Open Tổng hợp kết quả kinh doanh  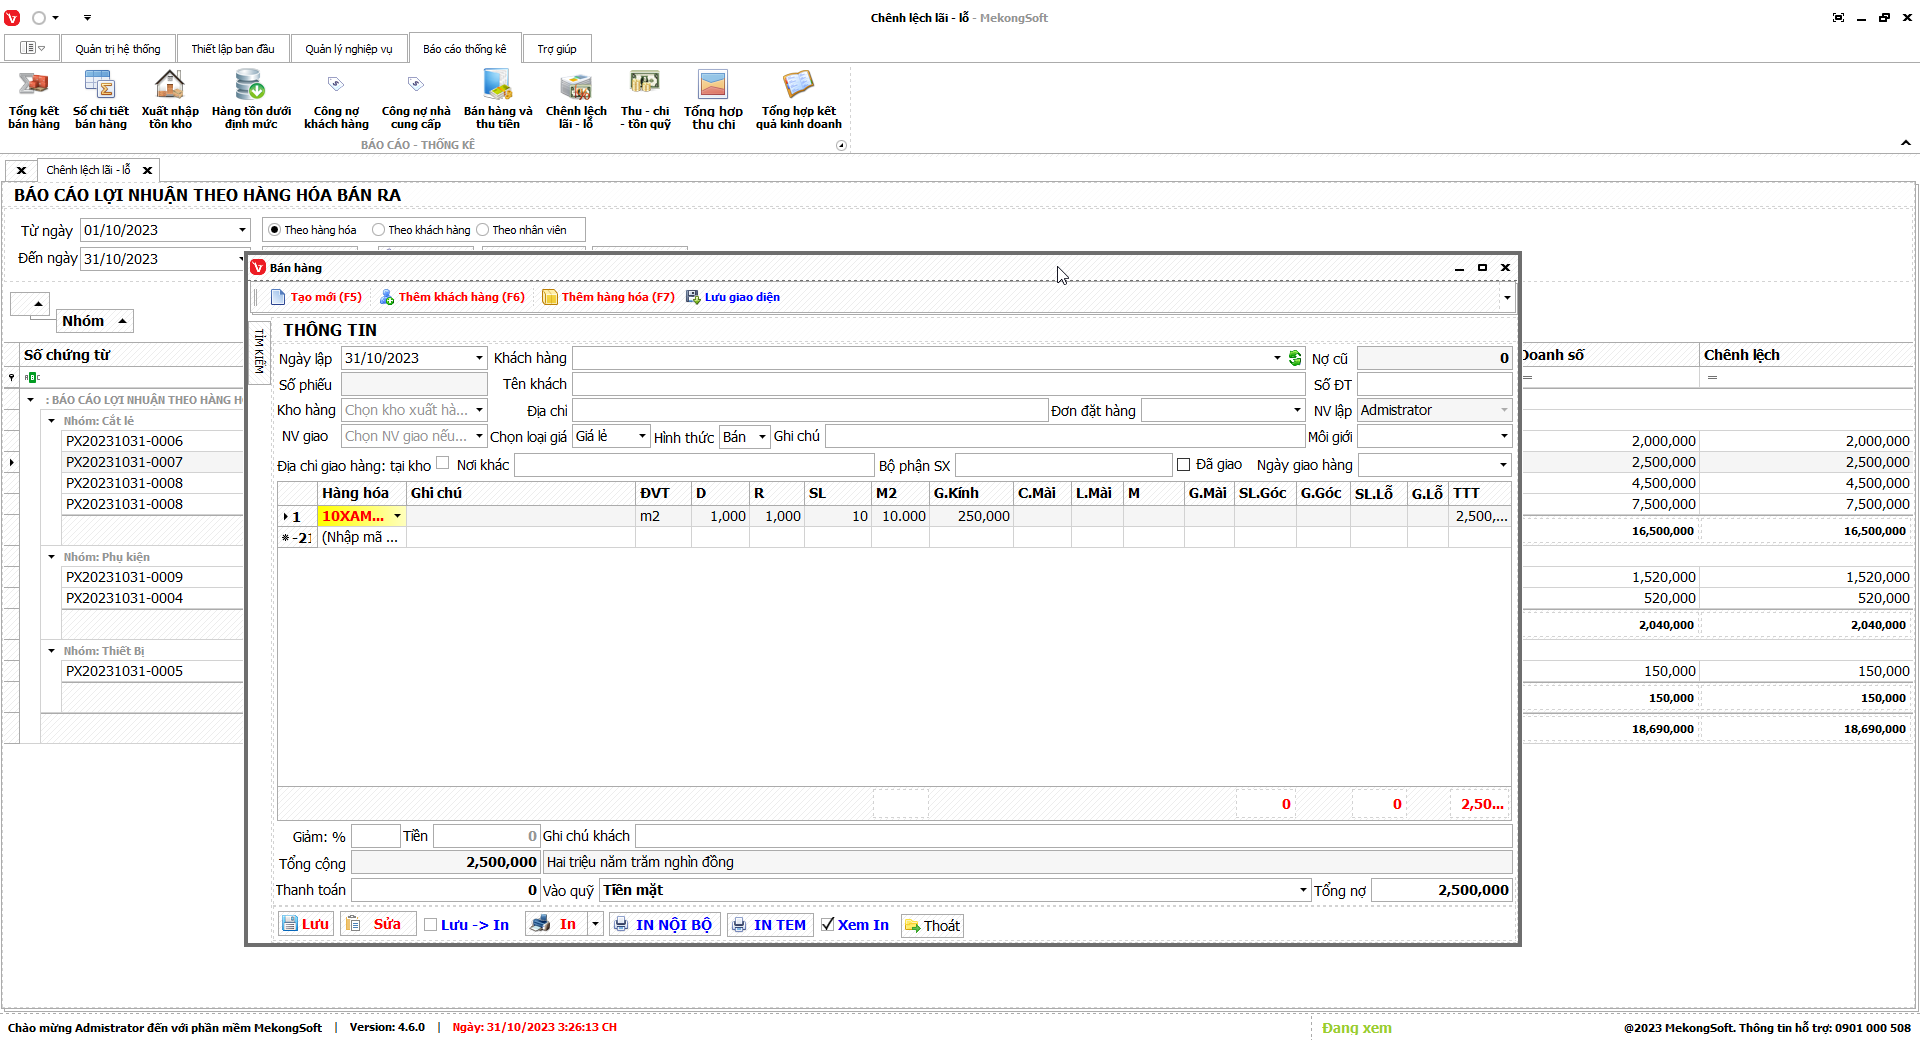(x=798, y=99)
